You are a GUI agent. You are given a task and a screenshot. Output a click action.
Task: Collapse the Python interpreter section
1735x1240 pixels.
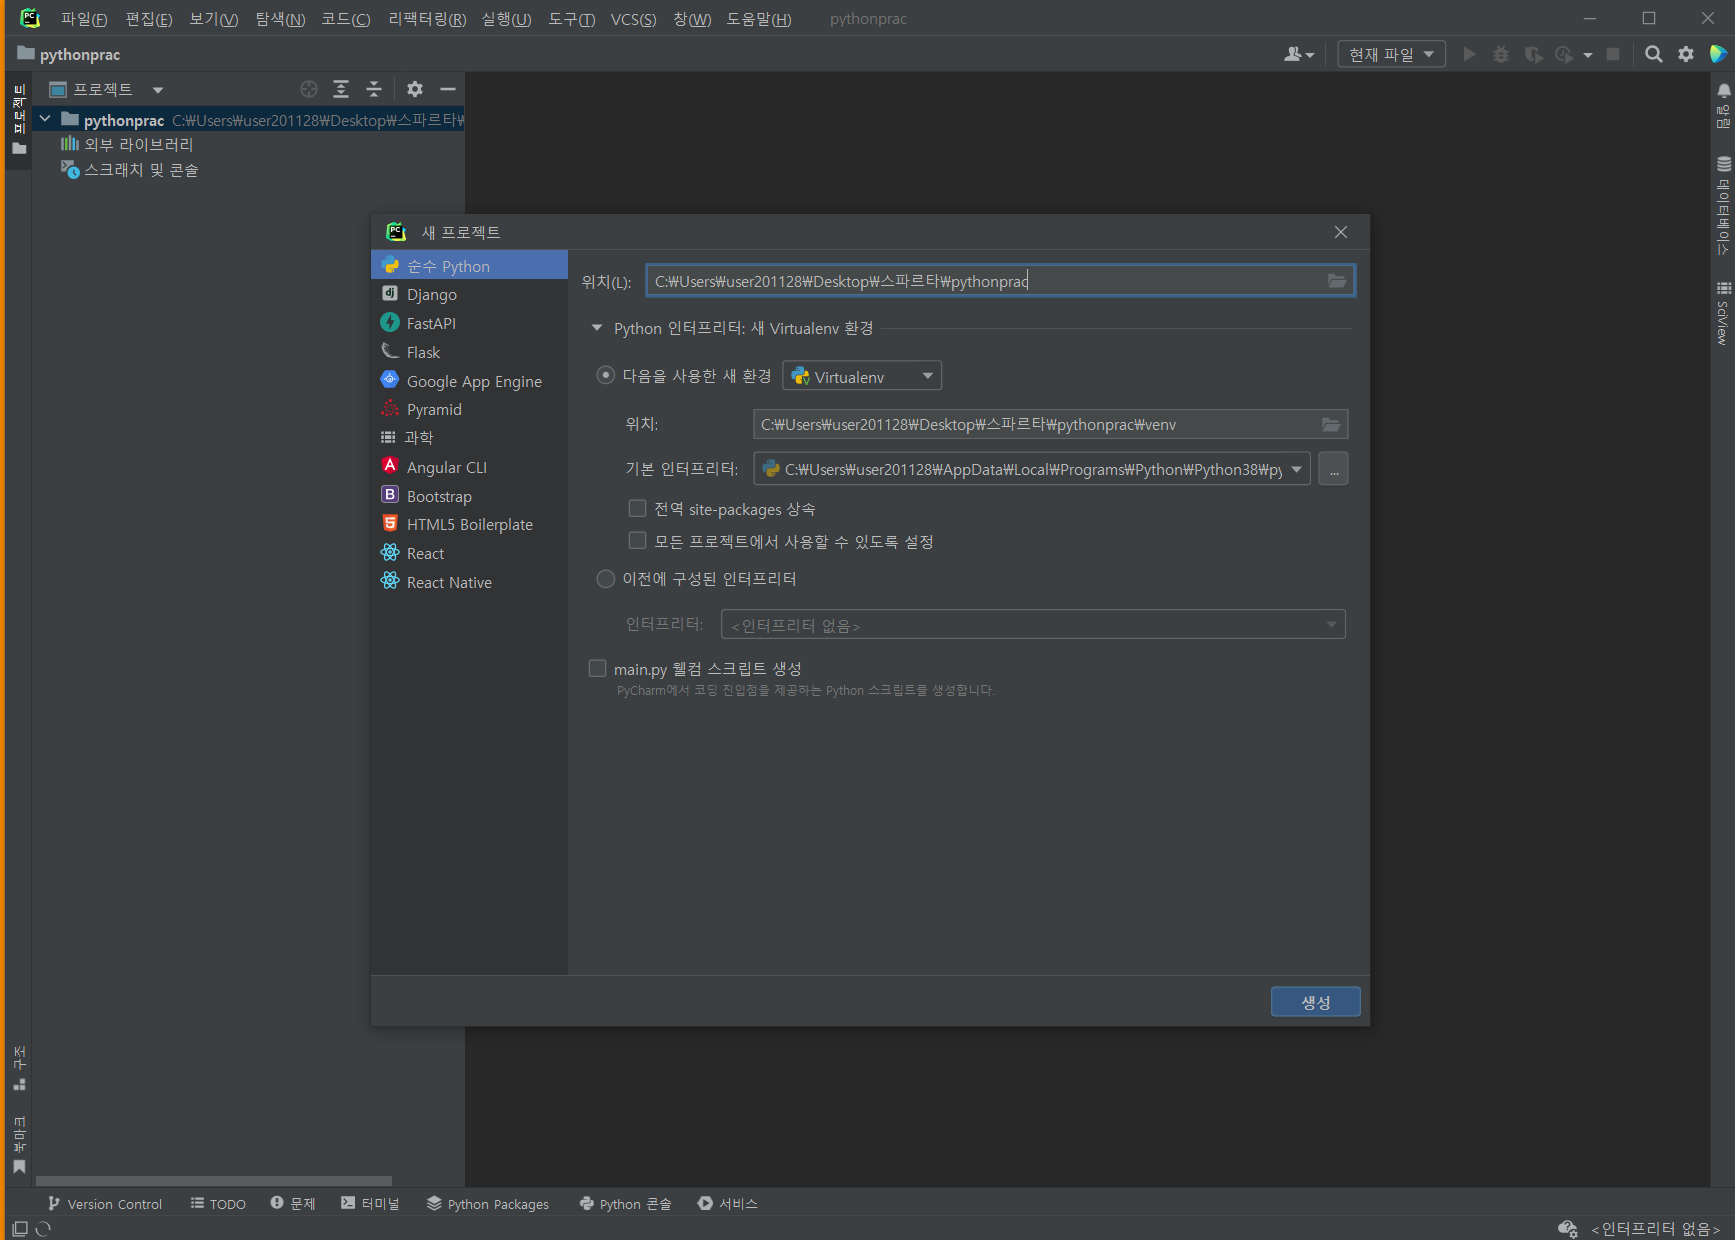597,328
